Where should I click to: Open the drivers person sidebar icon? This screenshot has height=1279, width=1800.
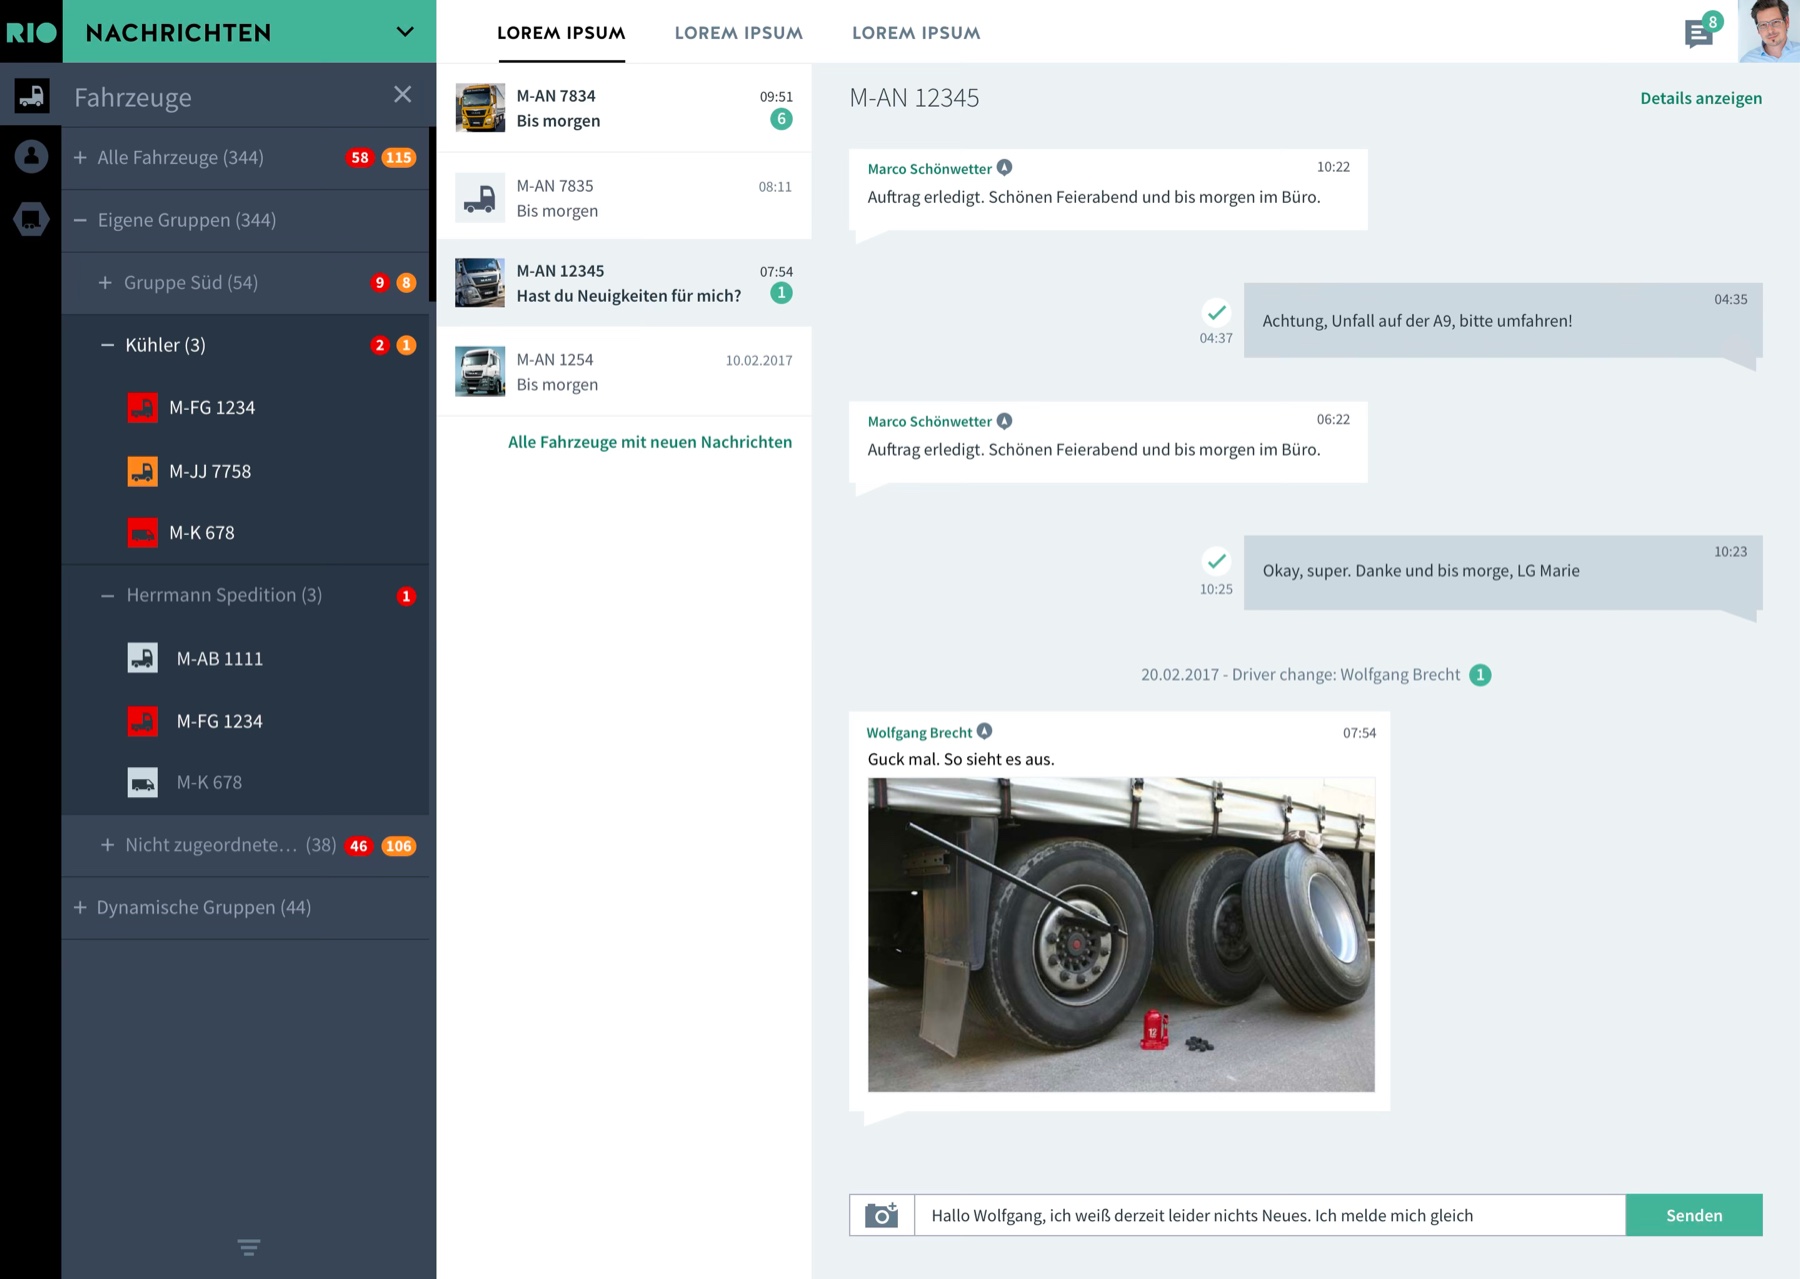[x=31, y=156]
